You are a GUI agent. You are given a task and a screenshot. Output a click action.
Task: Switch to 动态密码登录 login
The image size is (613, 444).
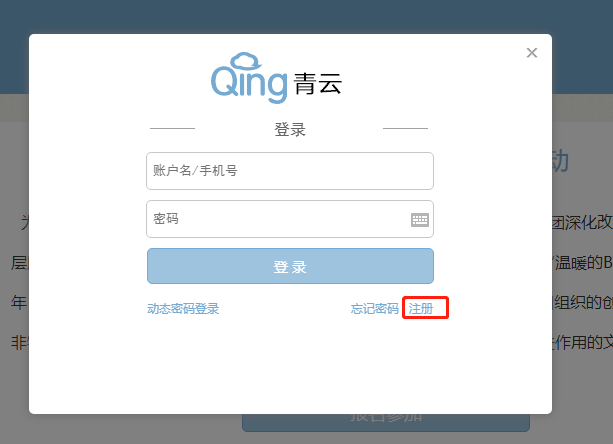183,309
